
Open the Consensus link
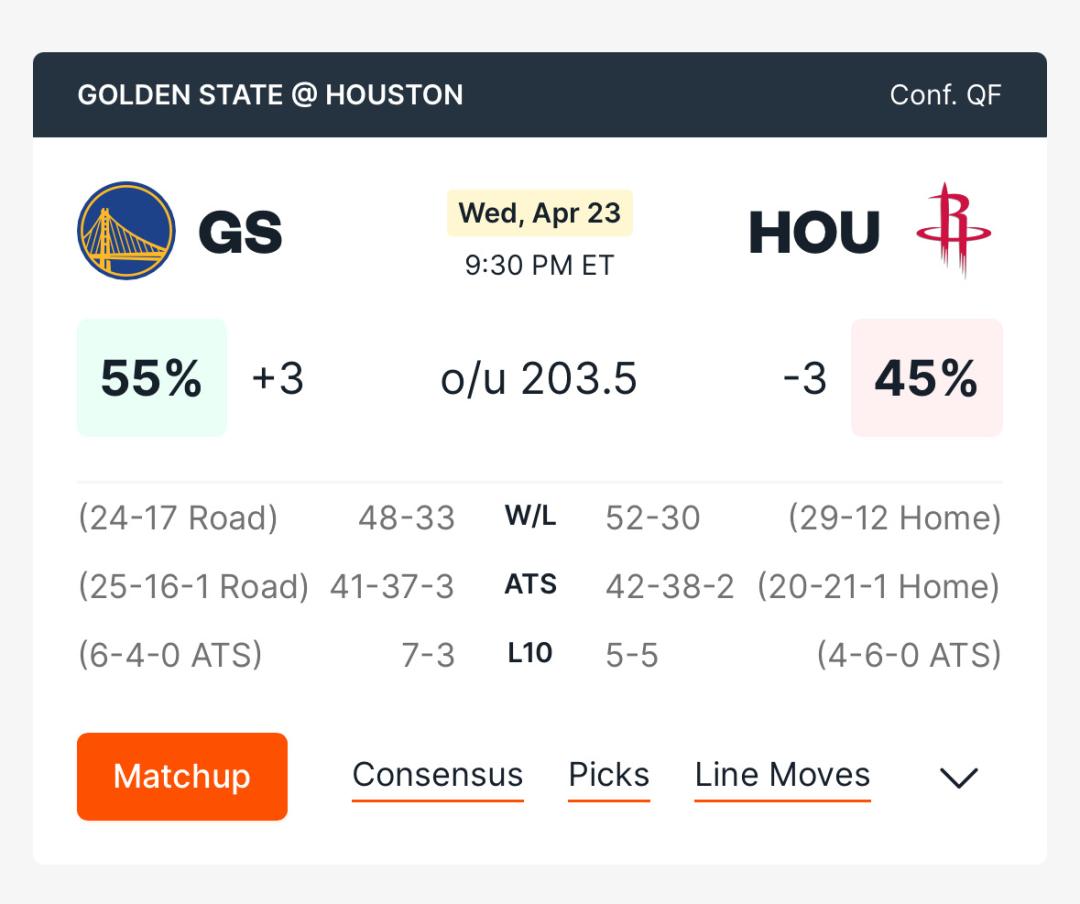click(x=437, y=776)
